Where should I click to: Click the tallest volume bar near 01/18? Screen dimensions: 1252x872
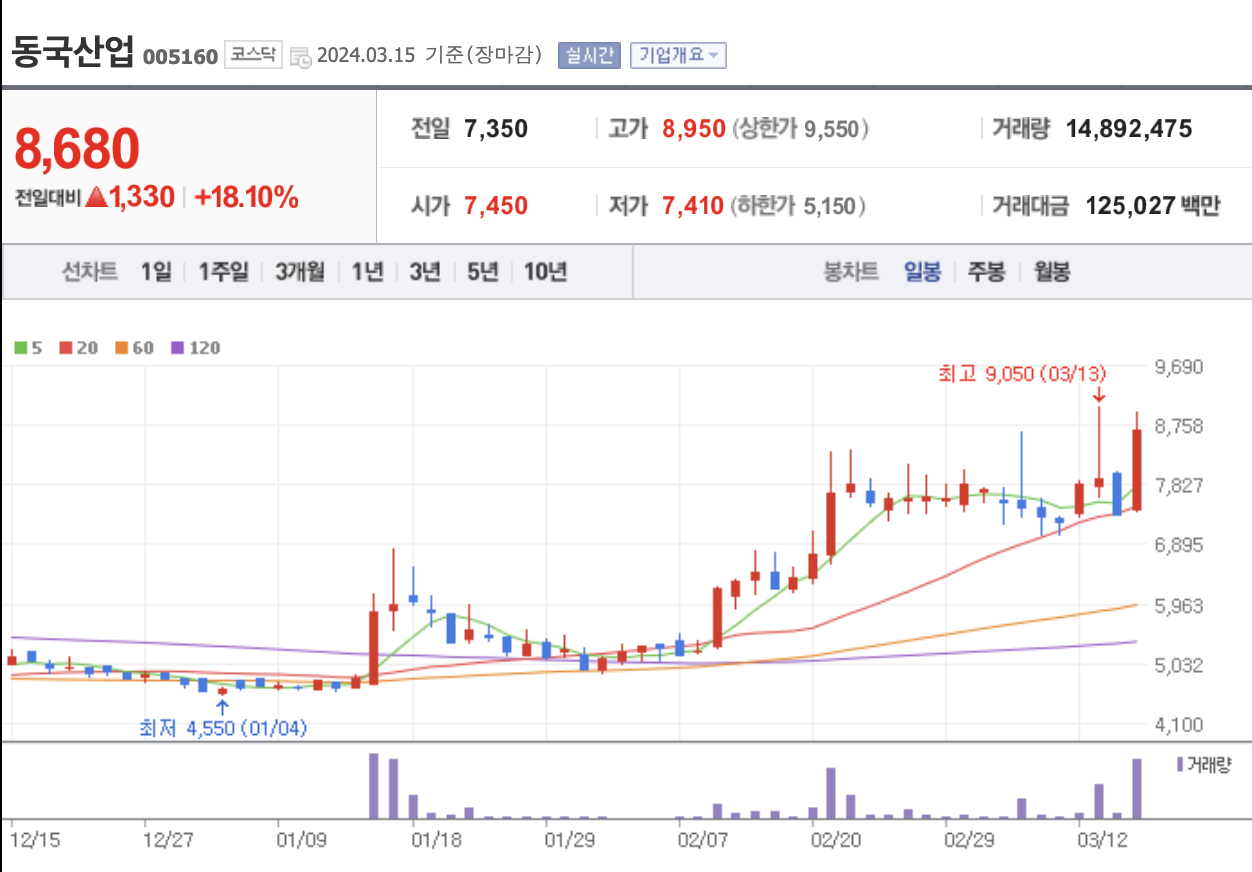point(374,786)
